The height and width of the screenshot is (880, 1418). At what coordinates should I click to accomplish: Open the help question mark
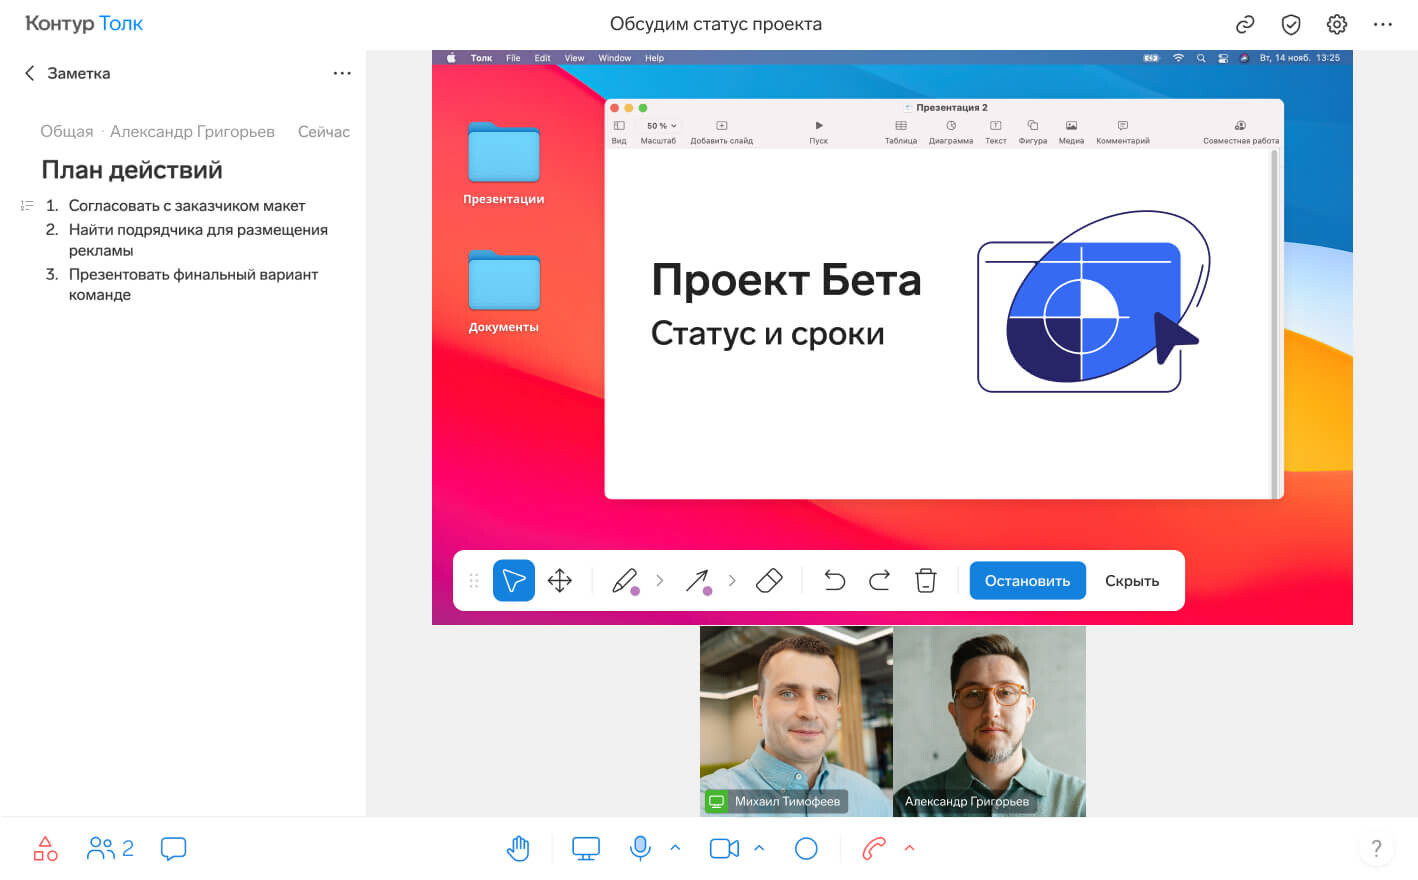(x=1376, y=849)
